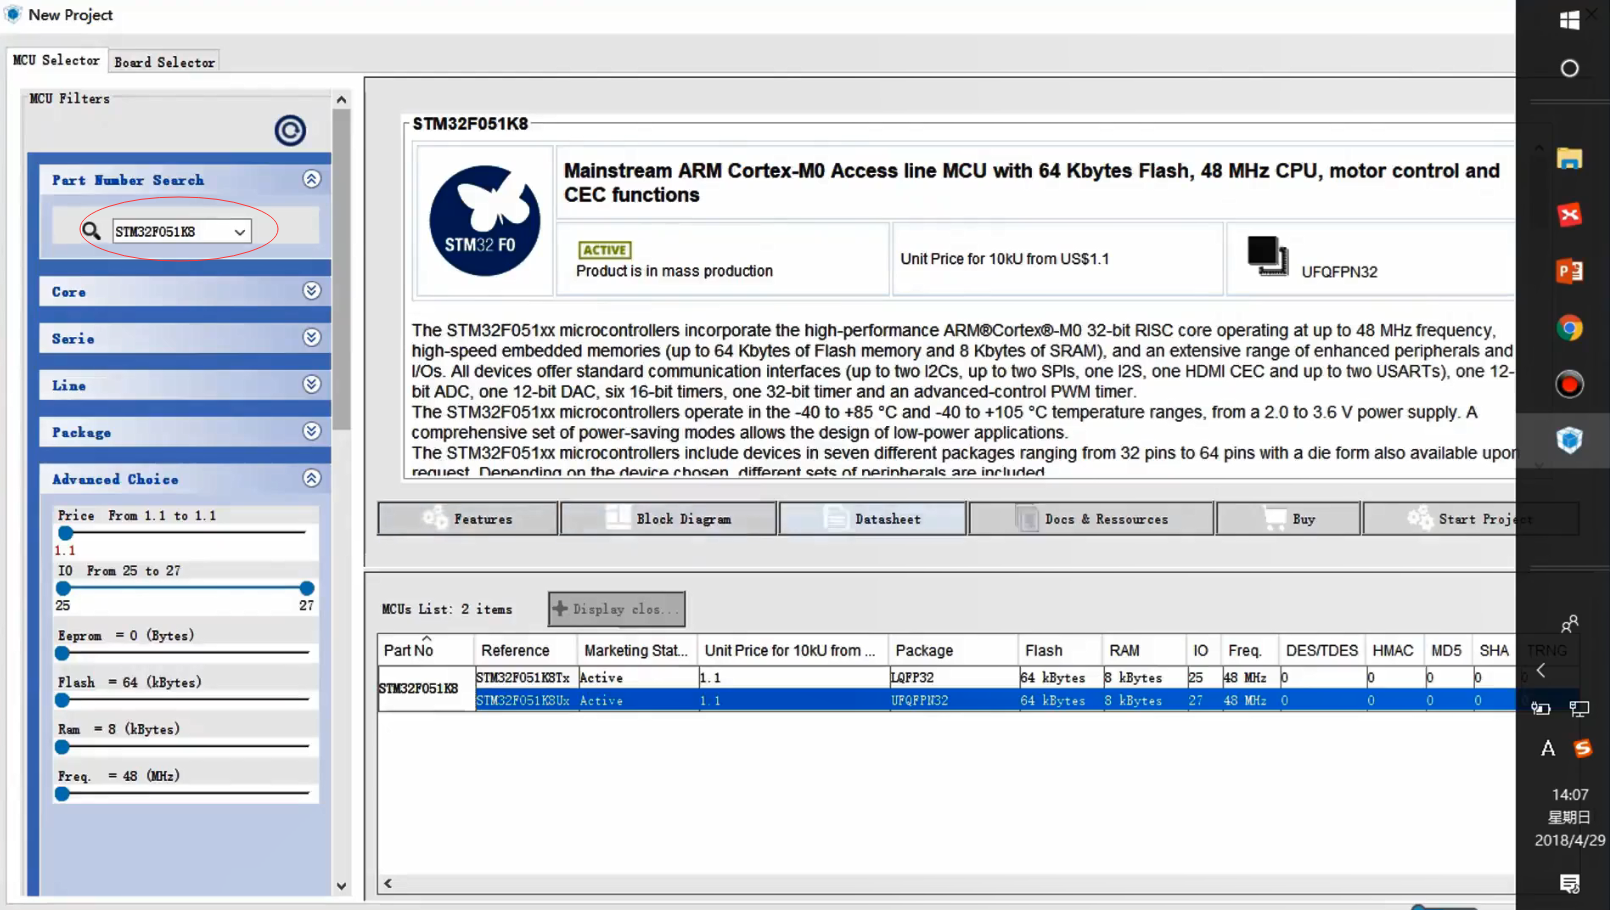Collapse the Advanced Choice section
Image resolution: width=1610 pixels, height=910 pixels.
click(x=312, y=479)
